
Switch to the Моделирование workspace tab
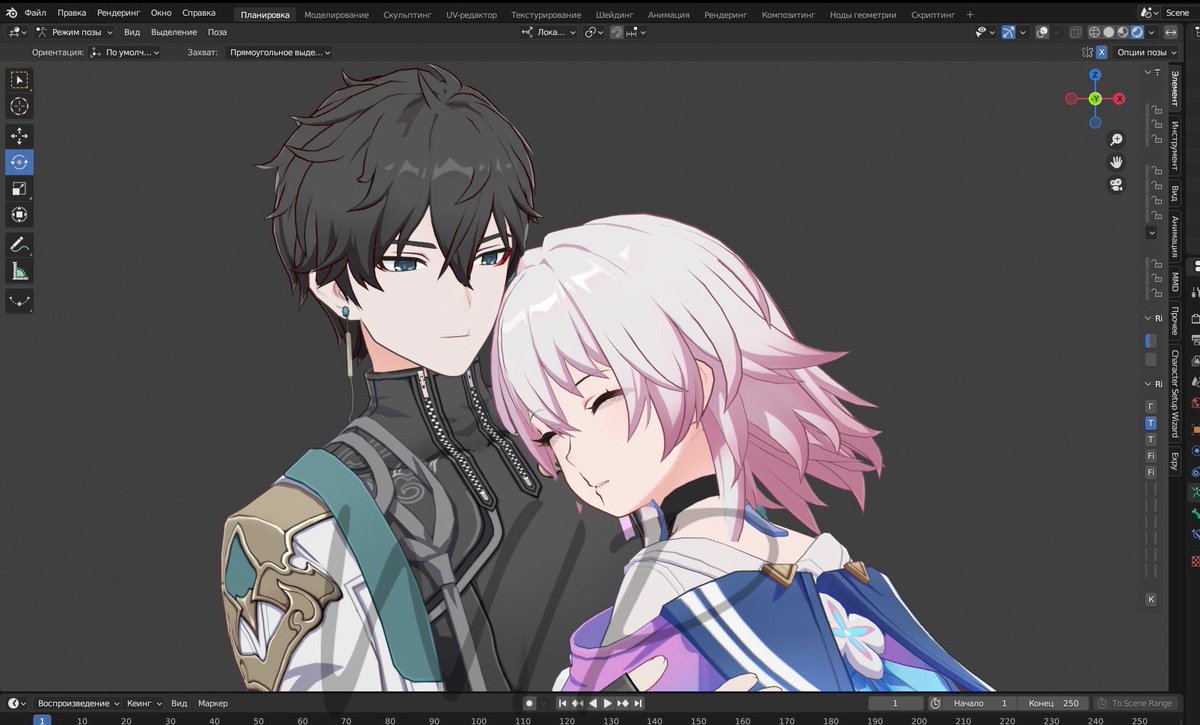click(337, 15)
